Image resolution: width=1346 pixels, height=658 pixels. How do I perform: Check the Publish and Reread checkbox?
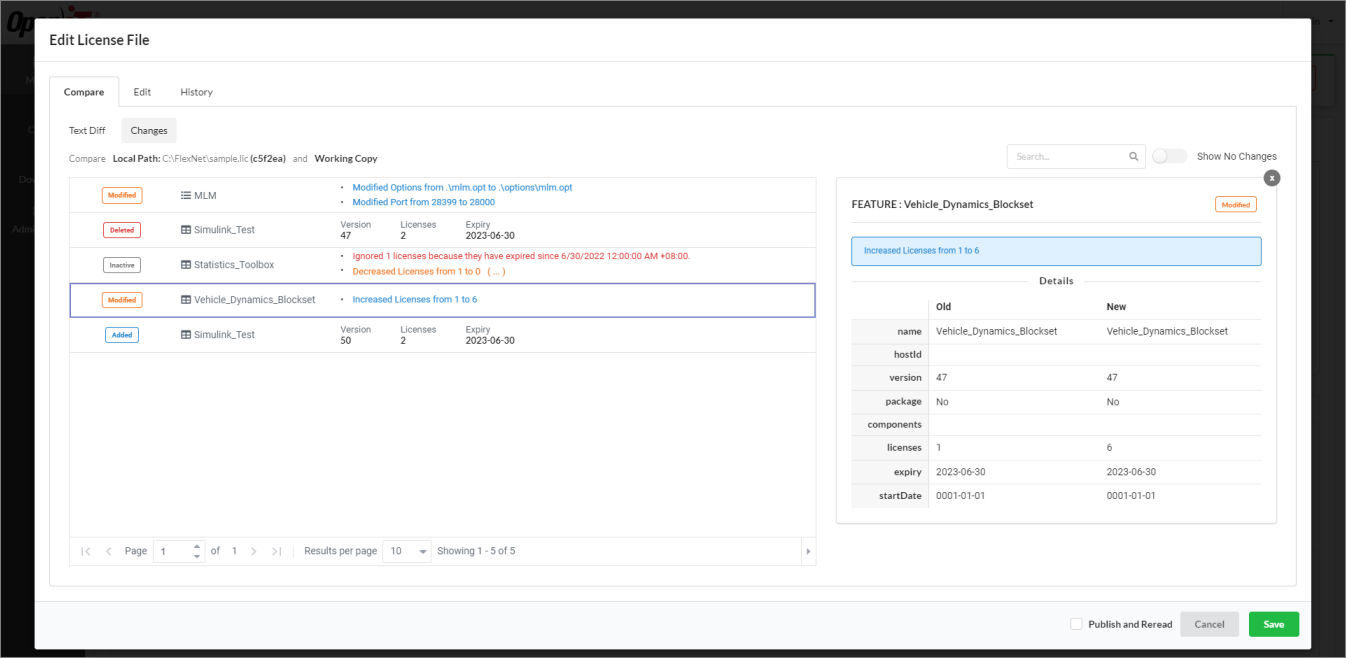click(x=1076, y=623)
